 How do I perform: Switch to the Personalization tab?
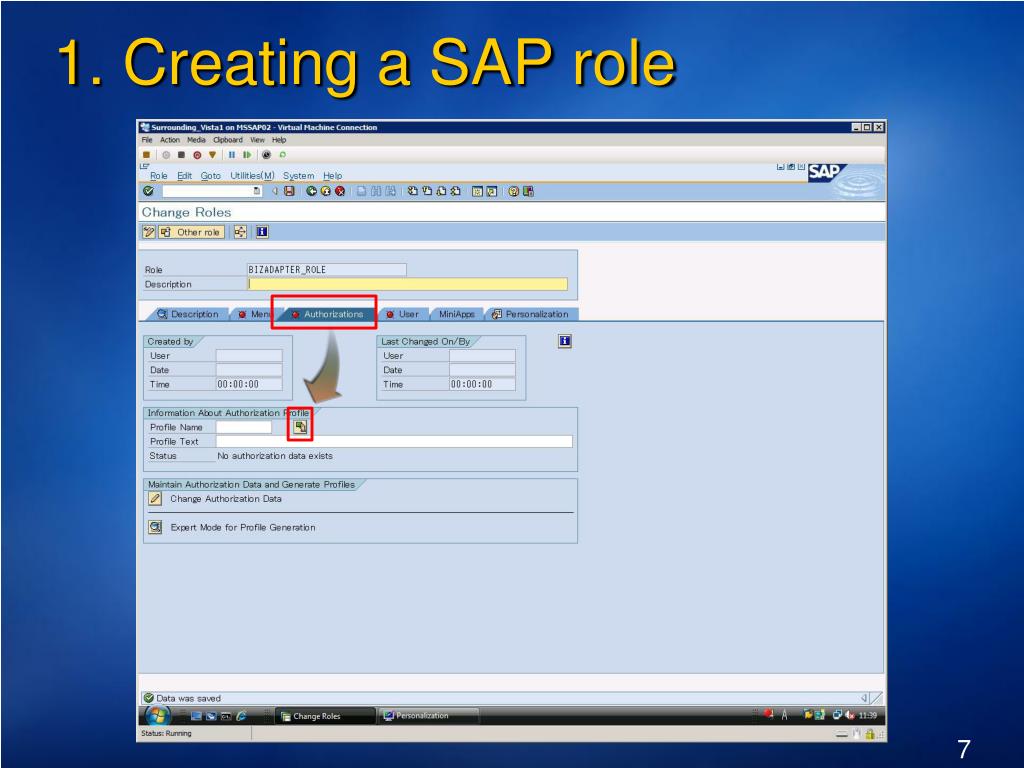pyautogui.click(x=530, y=314)
